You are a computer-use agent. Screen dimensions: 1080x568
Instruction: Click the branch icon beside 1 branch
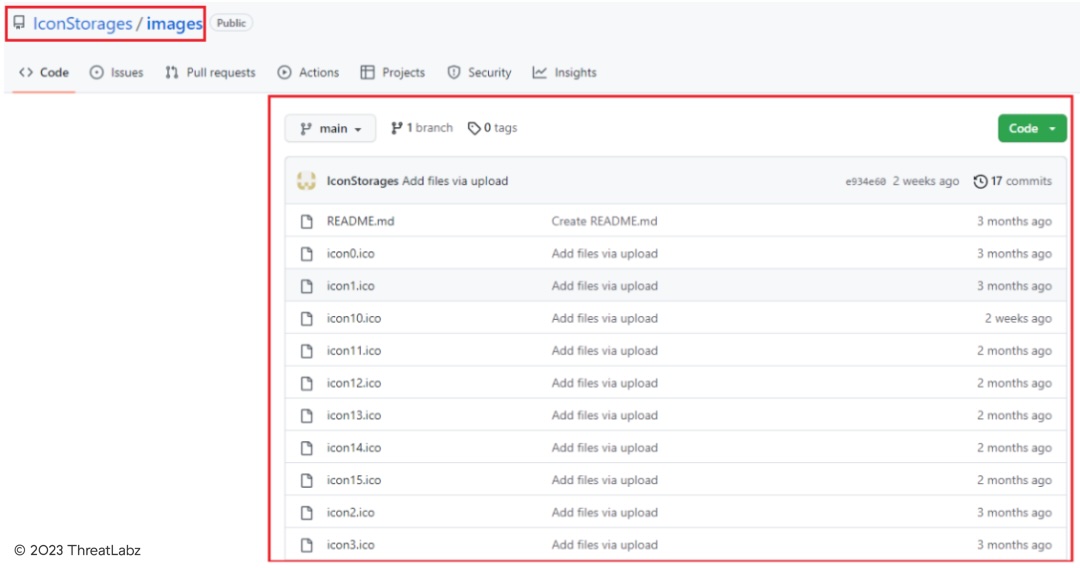click(x=397, y=128)
